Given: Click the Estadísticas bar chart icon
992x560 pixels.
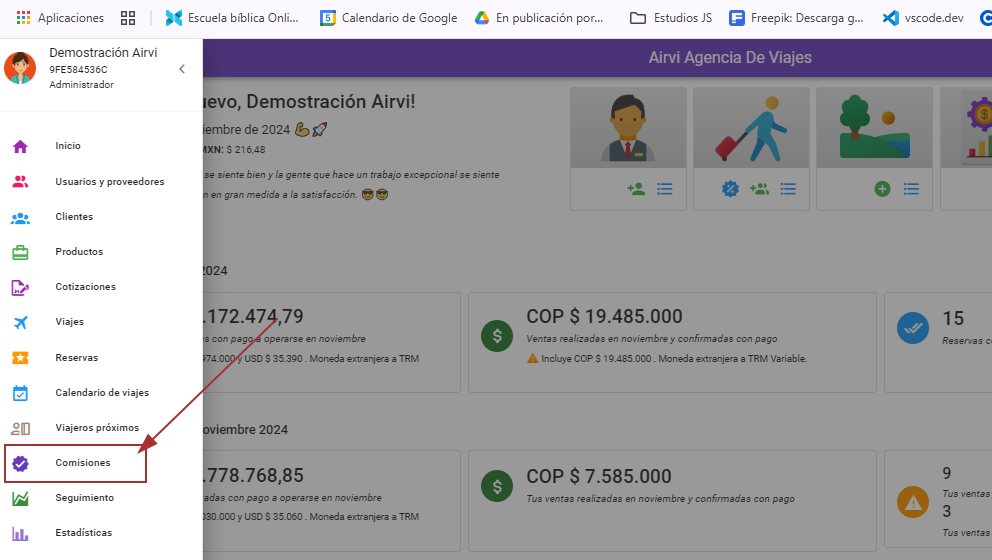Looking at the screenshot, I should click(x=20, y=533).
